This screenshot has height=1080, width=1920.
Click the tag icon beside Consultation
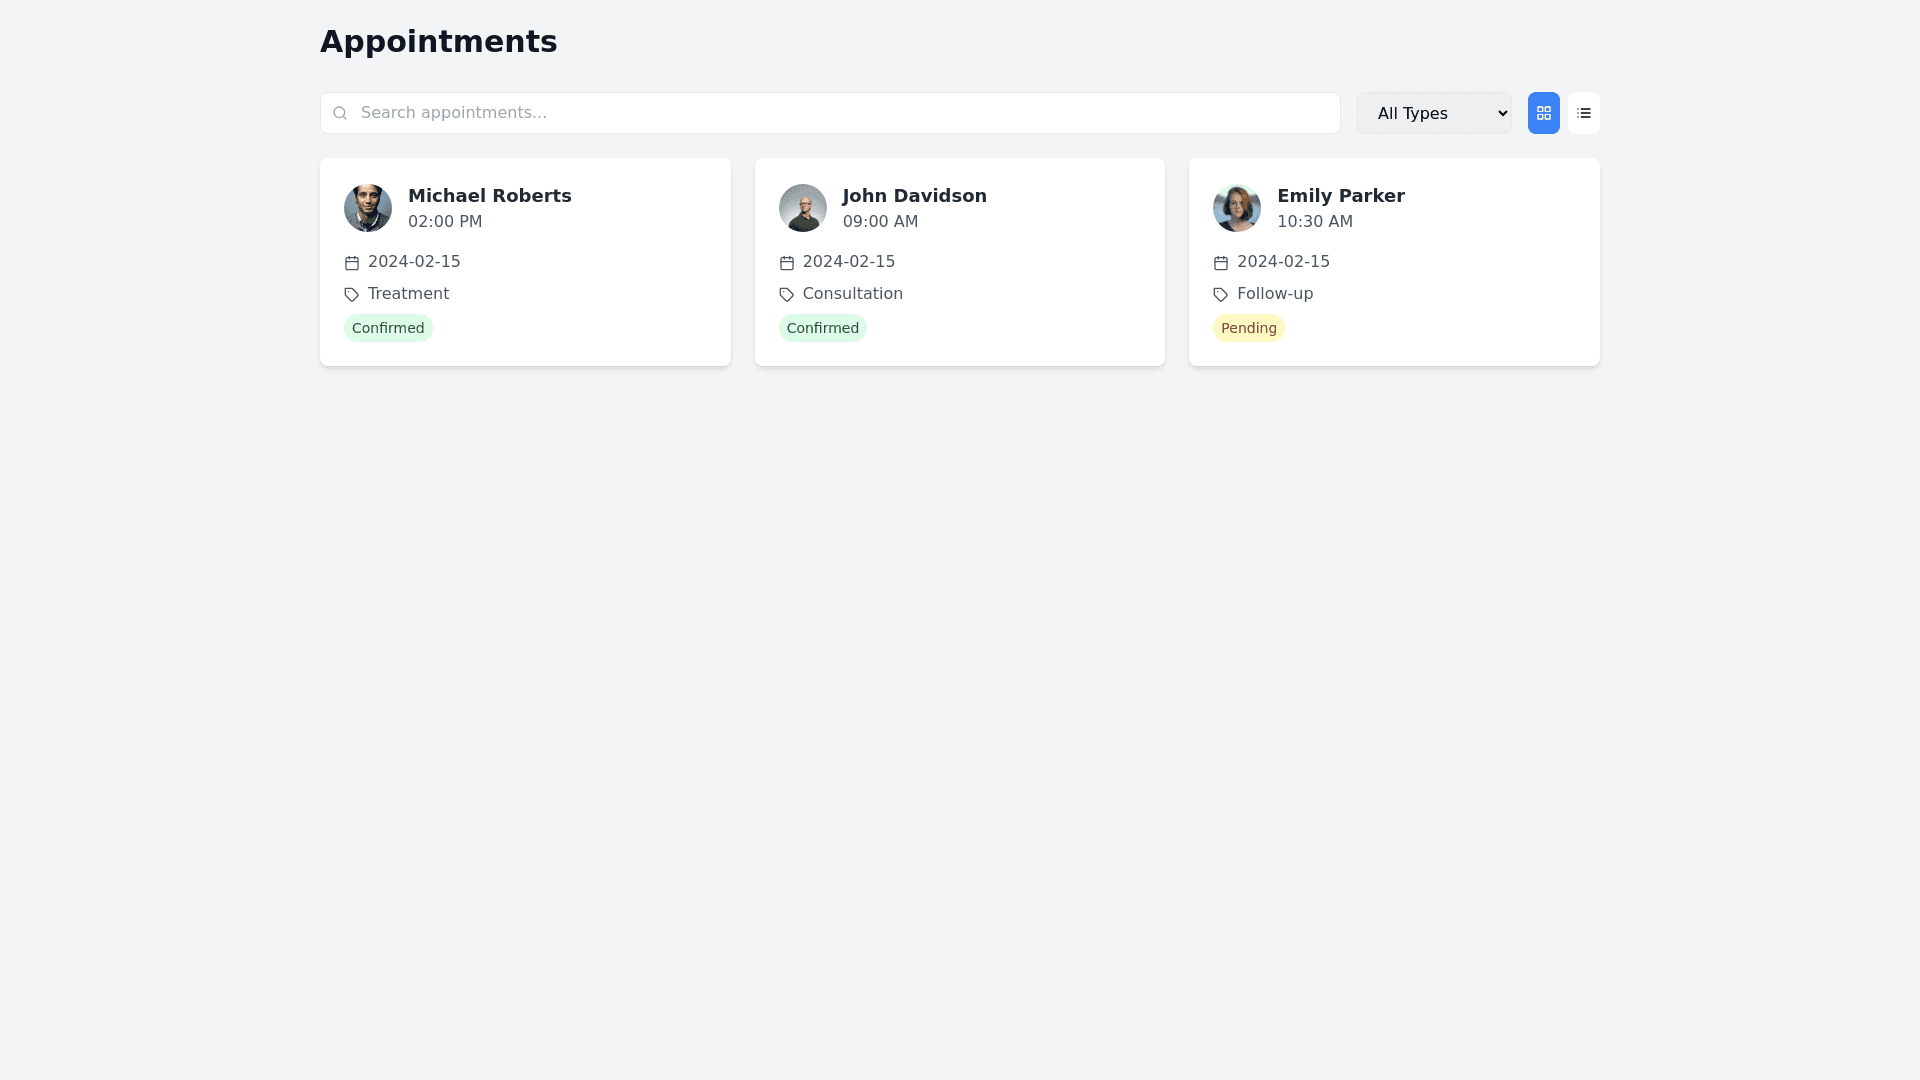pos(786,295)
